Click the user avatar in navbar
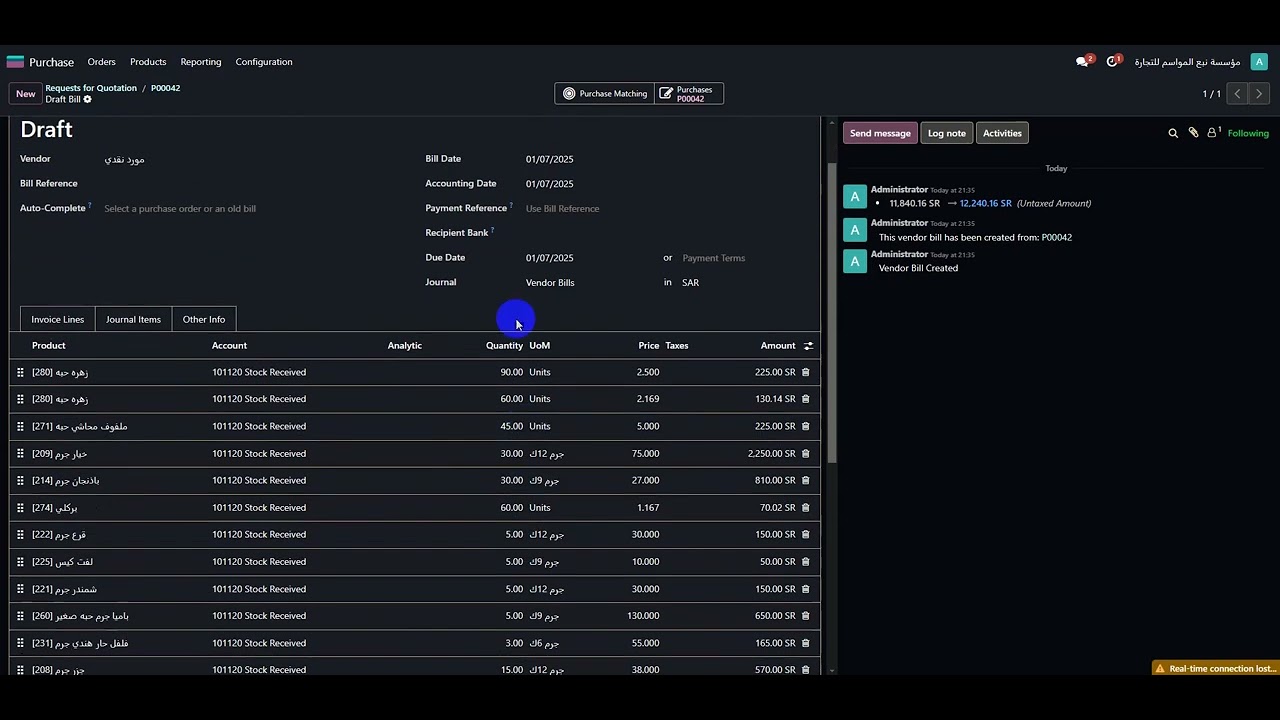The width and height of the screenshot is (1280, 720). [1259, 62]
